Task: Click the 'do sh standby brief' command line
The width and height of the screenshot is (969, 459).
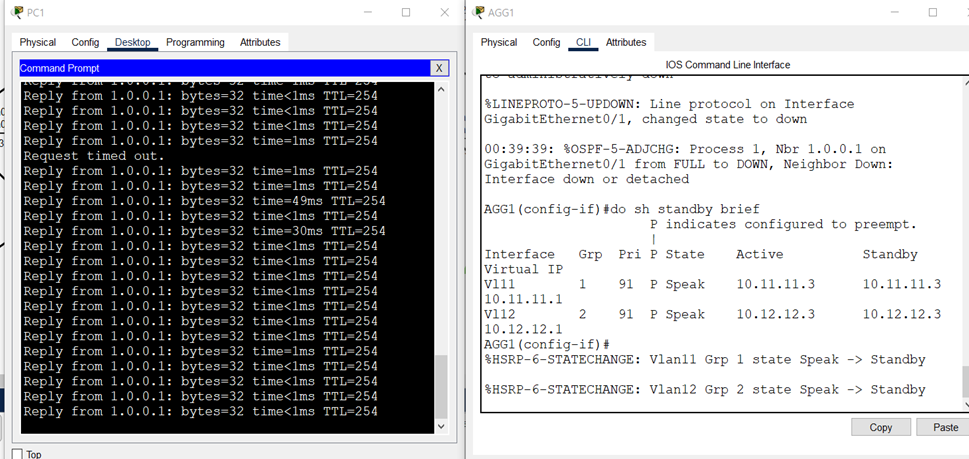Action: point(622,209)
